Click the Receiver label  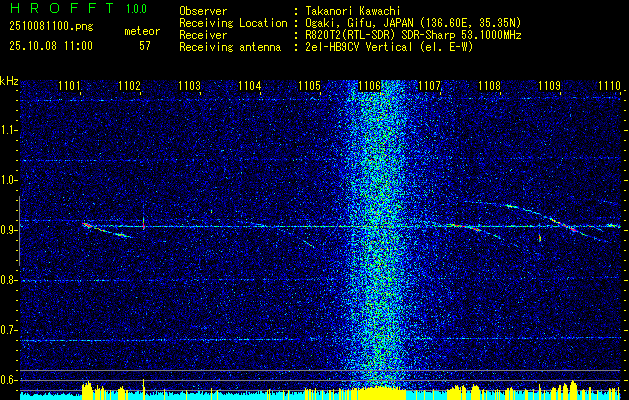tap(203, 35)
